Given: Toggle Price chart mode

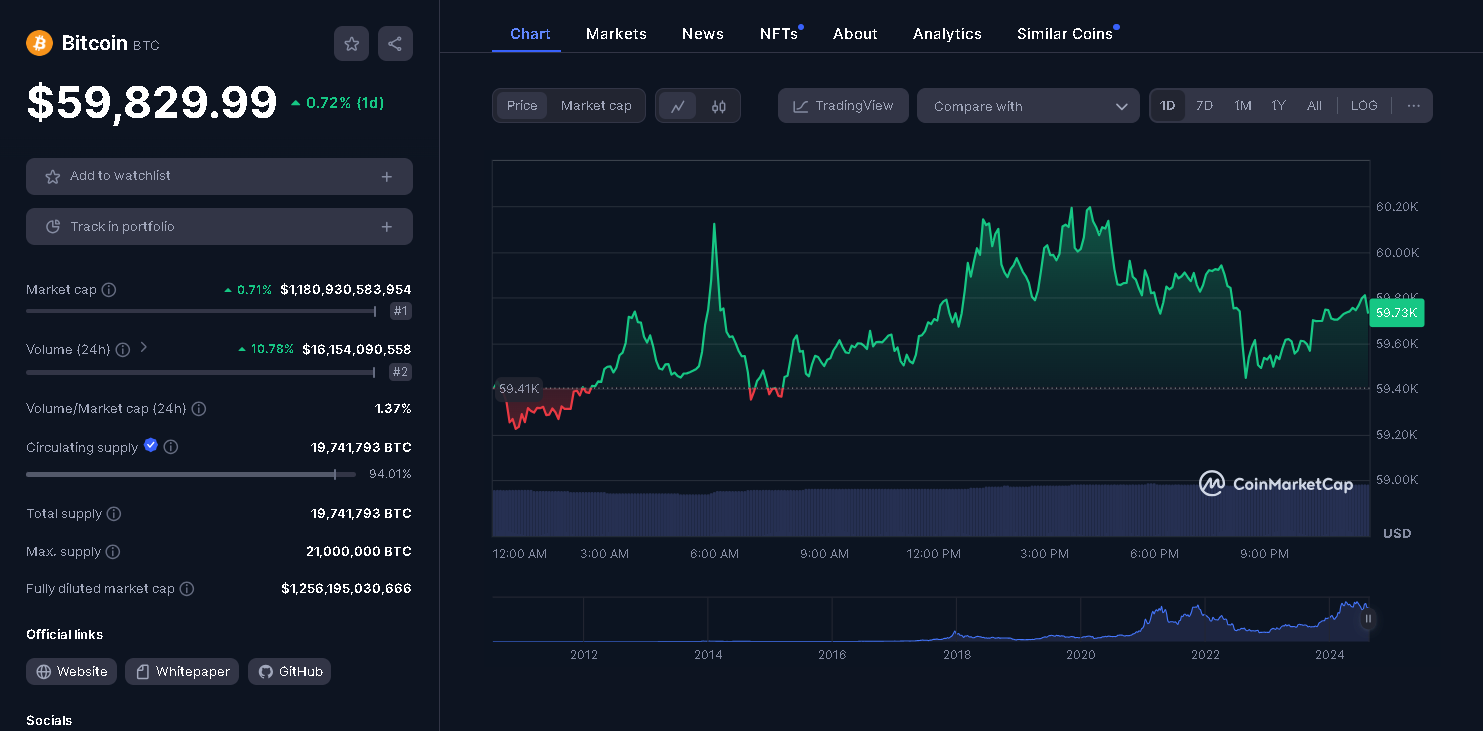Looking at the screenshot, I should 522,106.
